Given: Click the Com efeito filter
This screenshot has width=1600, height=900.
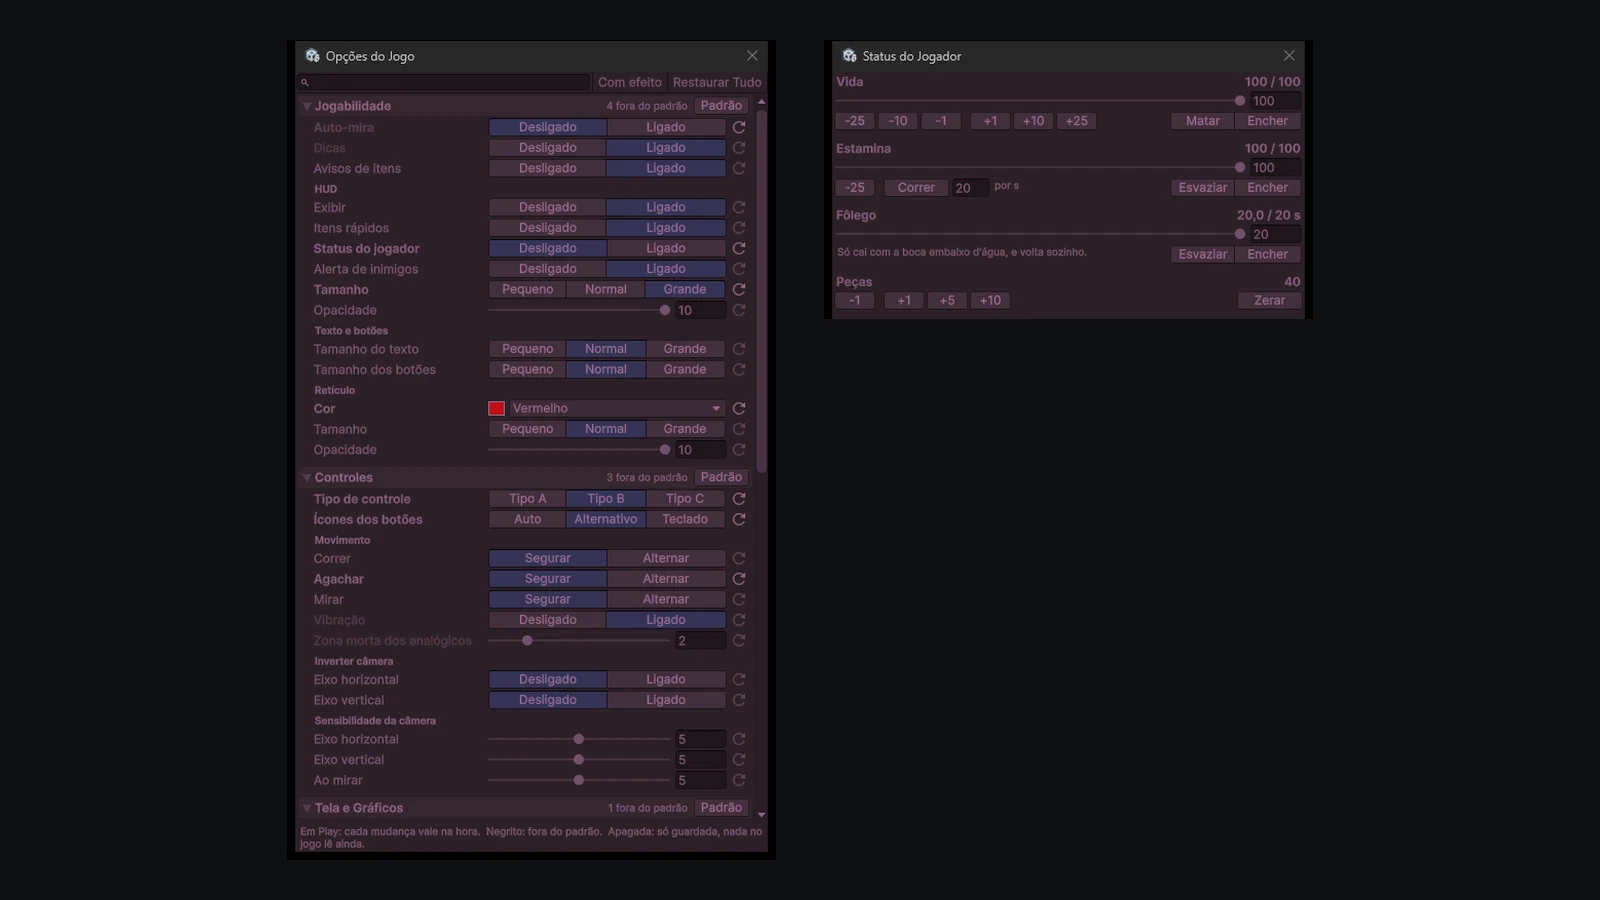Looking at the screenshot, I should 630,82.
